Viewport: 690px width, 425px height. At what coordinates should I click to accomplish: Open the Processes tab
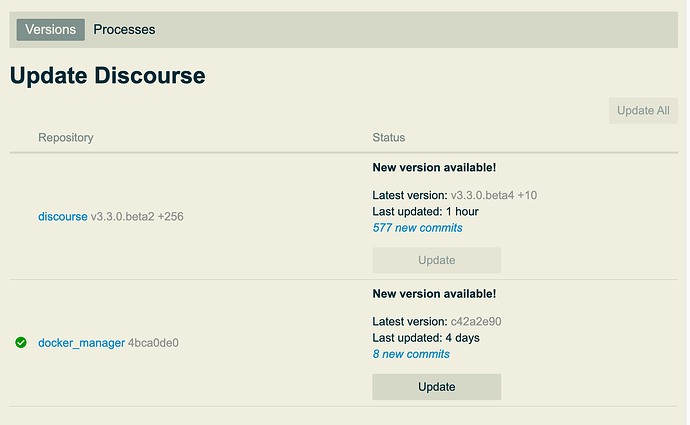pyautogui.click(x=124, y=29)
